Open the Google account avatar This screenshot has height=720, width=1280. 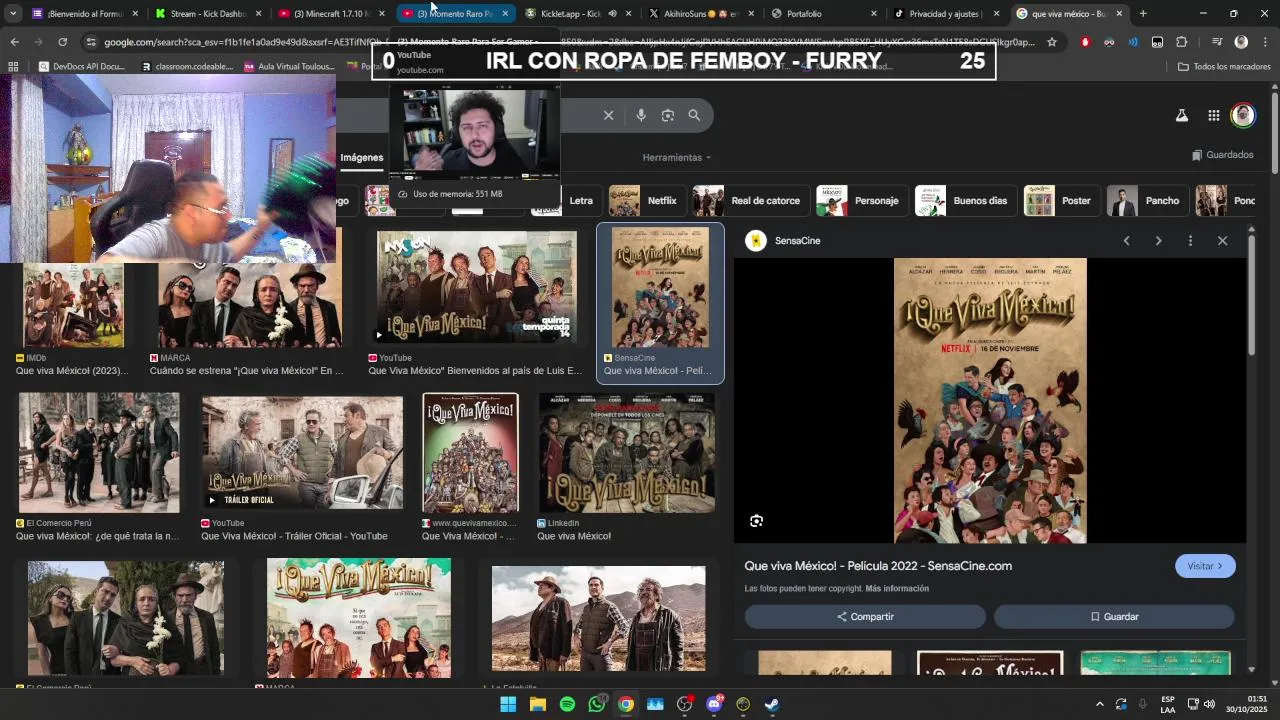click(x=1243, y=115)
